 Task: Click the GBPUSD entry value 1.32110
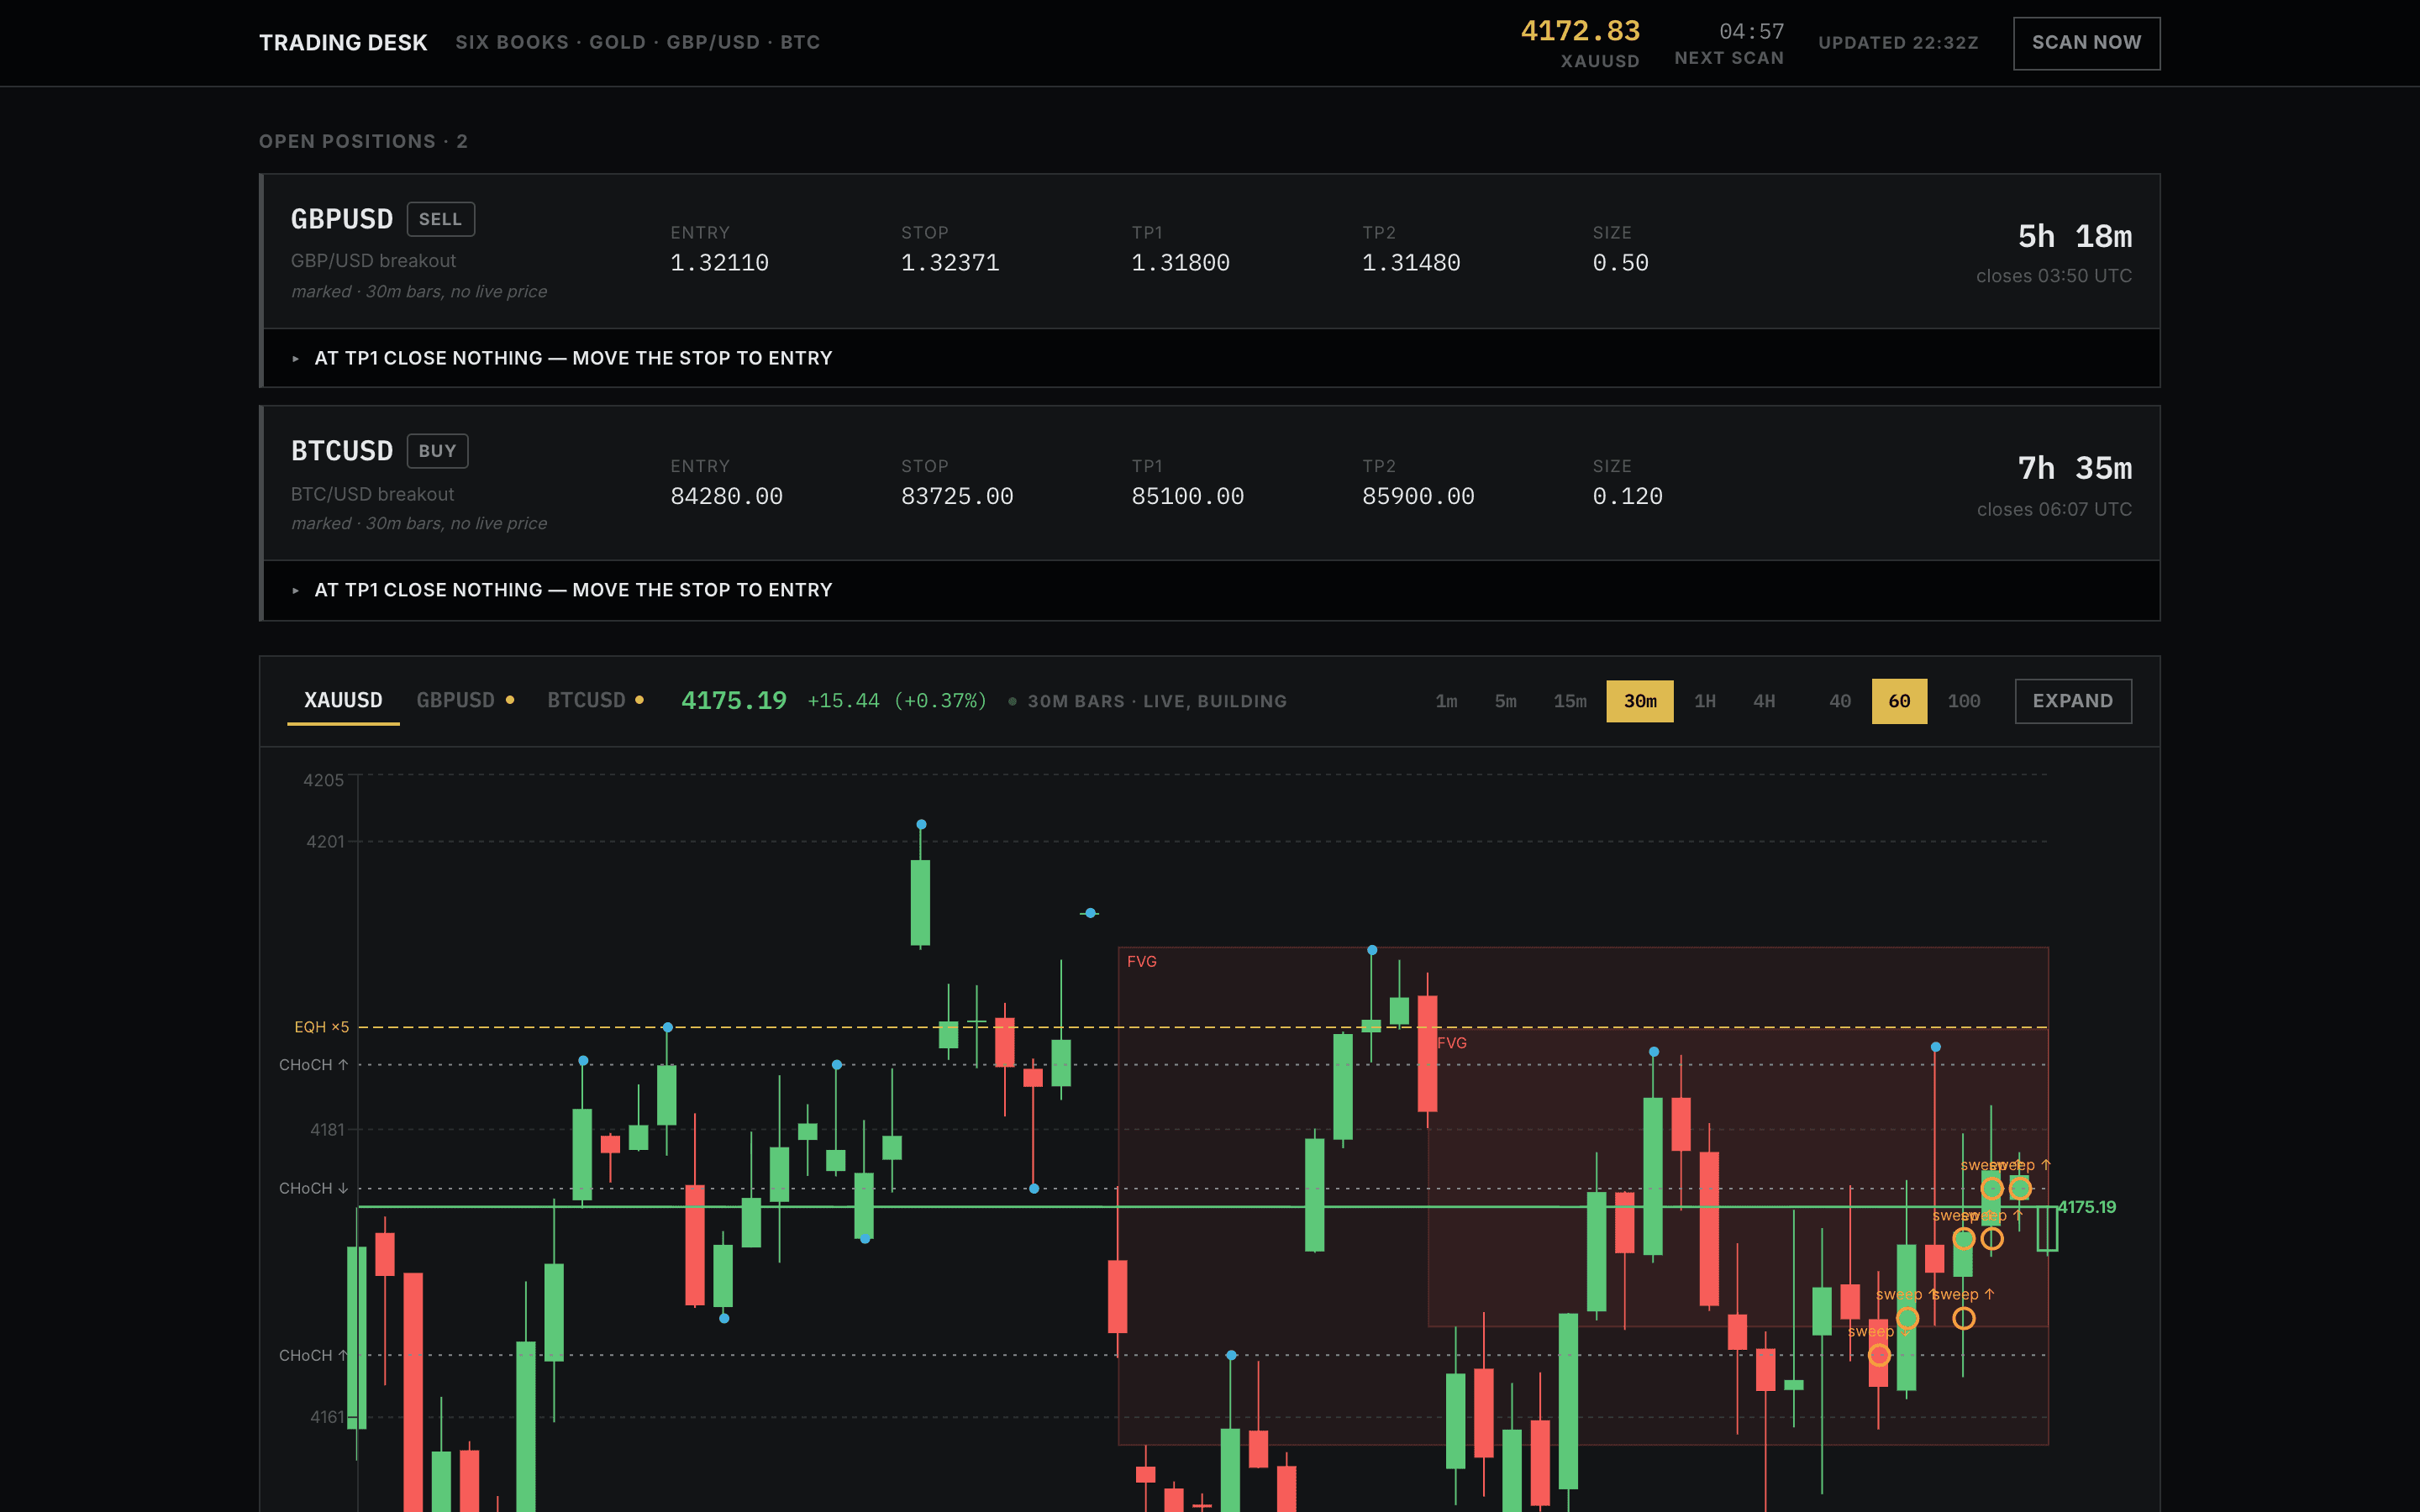719,263
